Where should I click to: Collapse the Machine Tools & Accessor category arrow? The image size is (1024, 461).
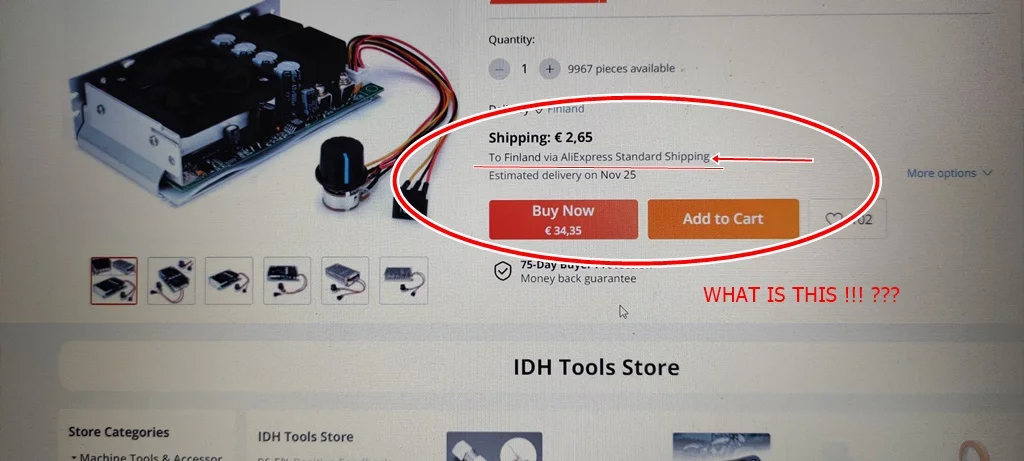pos(74,458)
